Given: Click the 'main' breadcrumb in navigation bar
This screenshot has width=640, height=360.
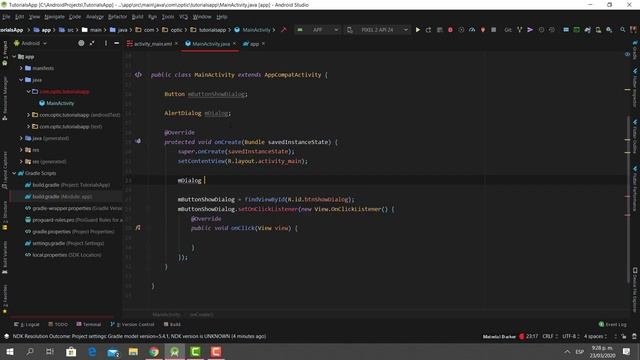Looking at the screenshot, I should 95,30.
